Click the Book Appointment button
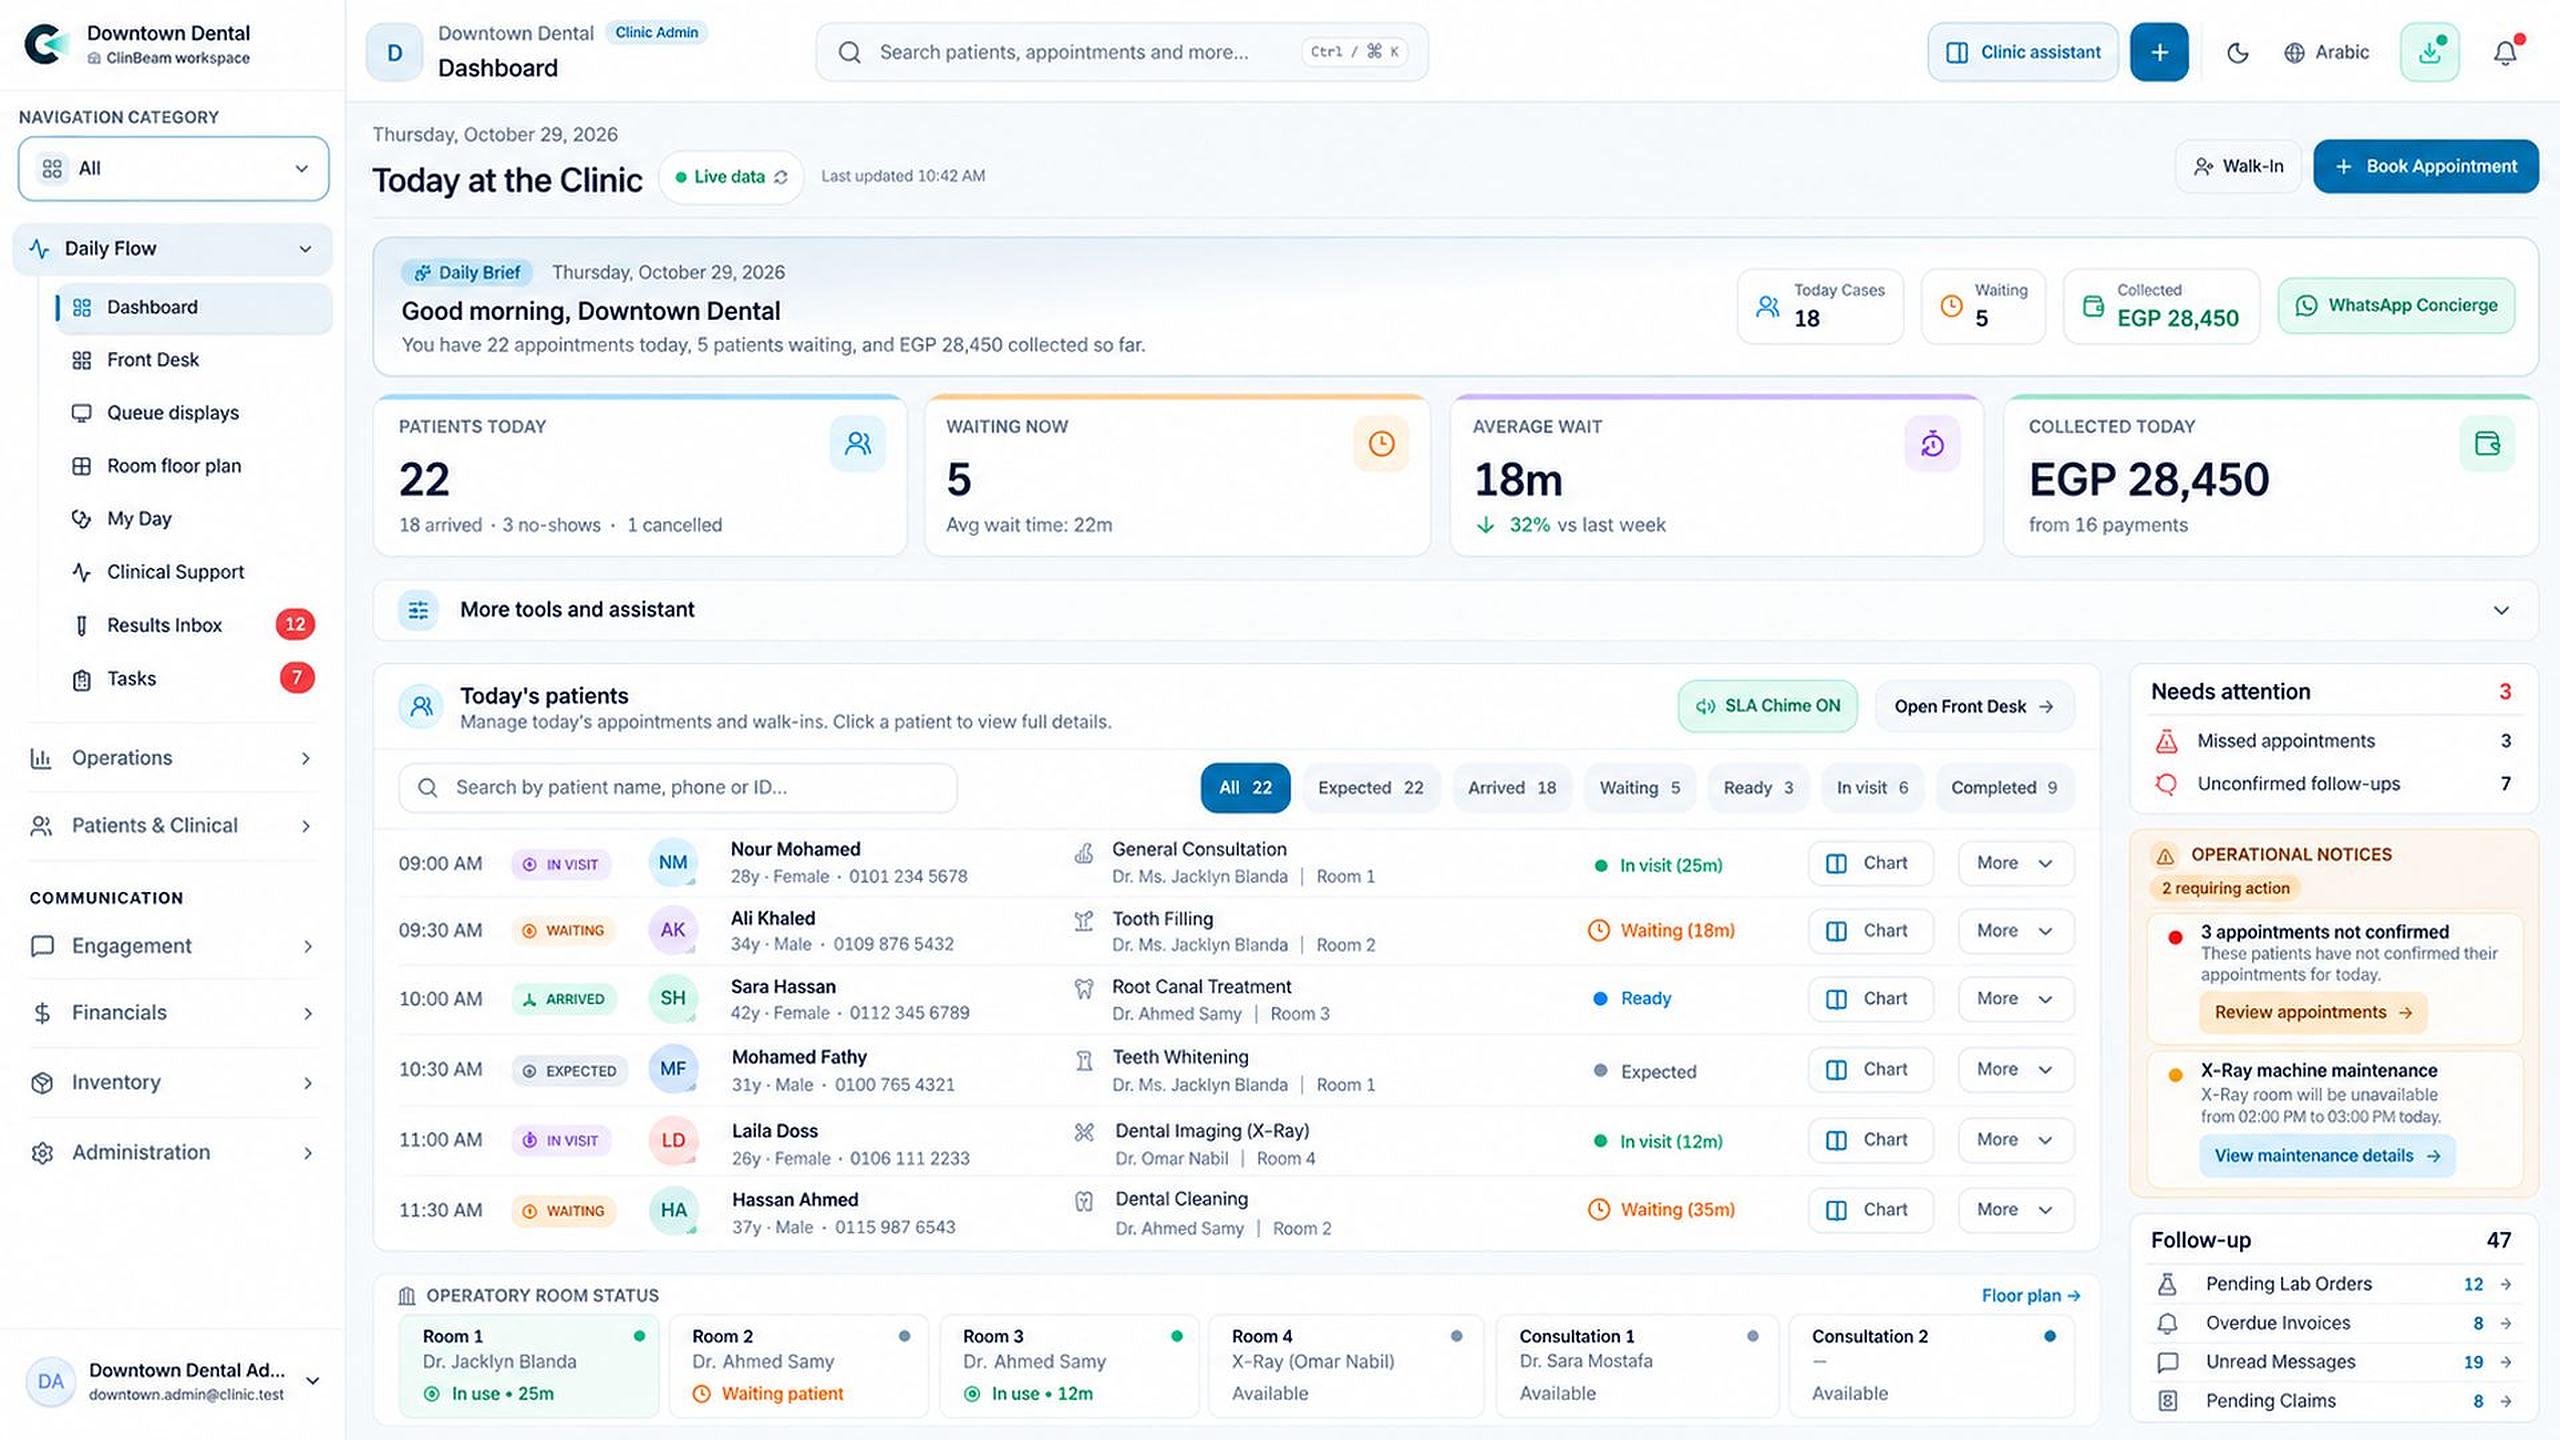Screen dimensions: 2560x1440 pyautogui.click(x=2426, y=166)
